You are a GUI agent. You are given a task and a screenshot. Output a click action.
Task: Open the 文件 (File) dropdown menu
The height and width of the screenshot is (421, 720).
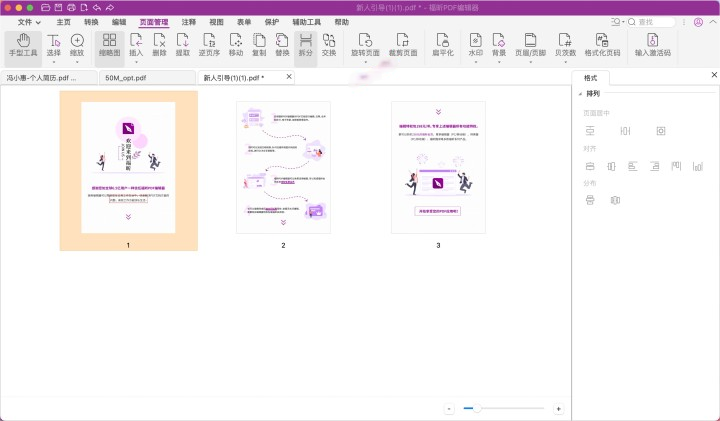pos(30,21)
